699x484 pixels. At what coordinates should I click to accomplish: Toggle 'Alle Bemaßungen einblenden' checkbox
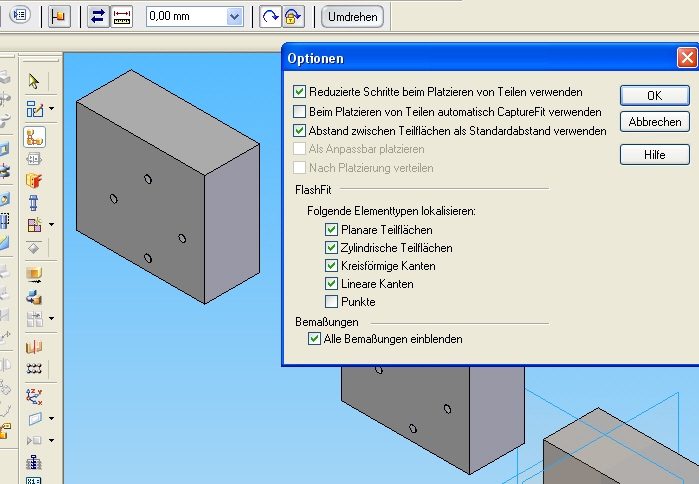pos(314,339)
